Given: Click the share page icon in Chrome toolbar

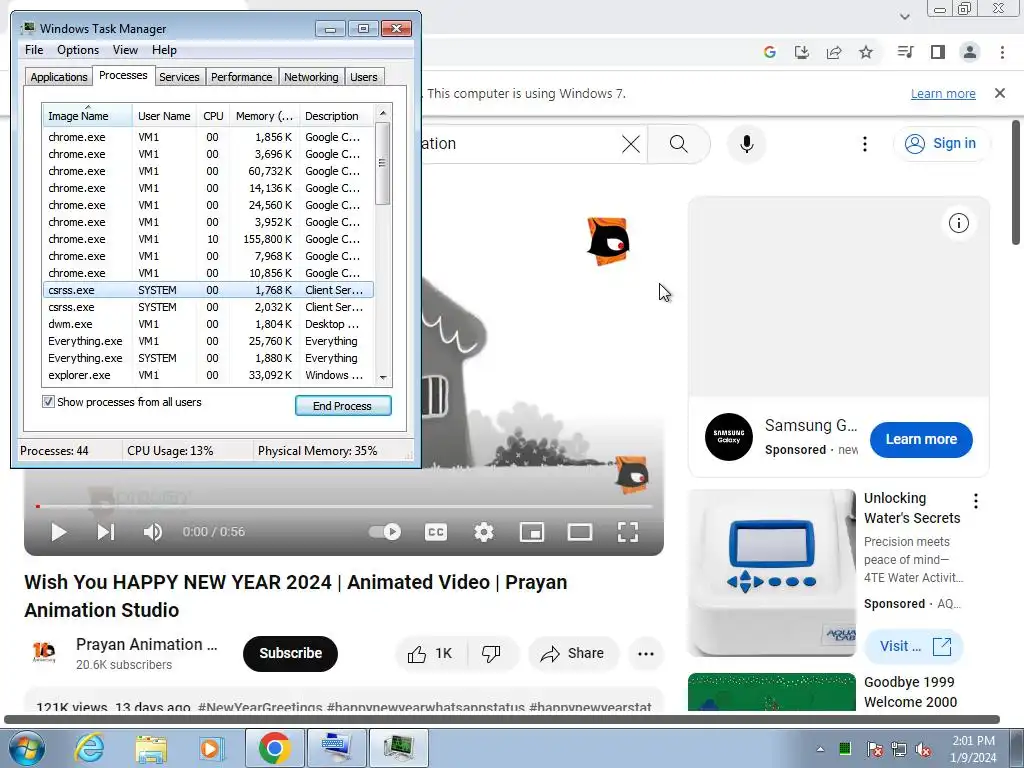Looking at the screenshot, I should pos(833,52).
